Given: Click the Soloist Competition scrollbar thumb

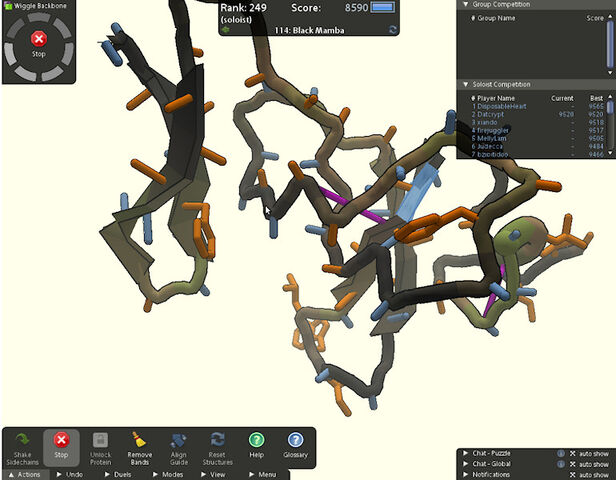Looking at the screenshot, I should 610,107.
